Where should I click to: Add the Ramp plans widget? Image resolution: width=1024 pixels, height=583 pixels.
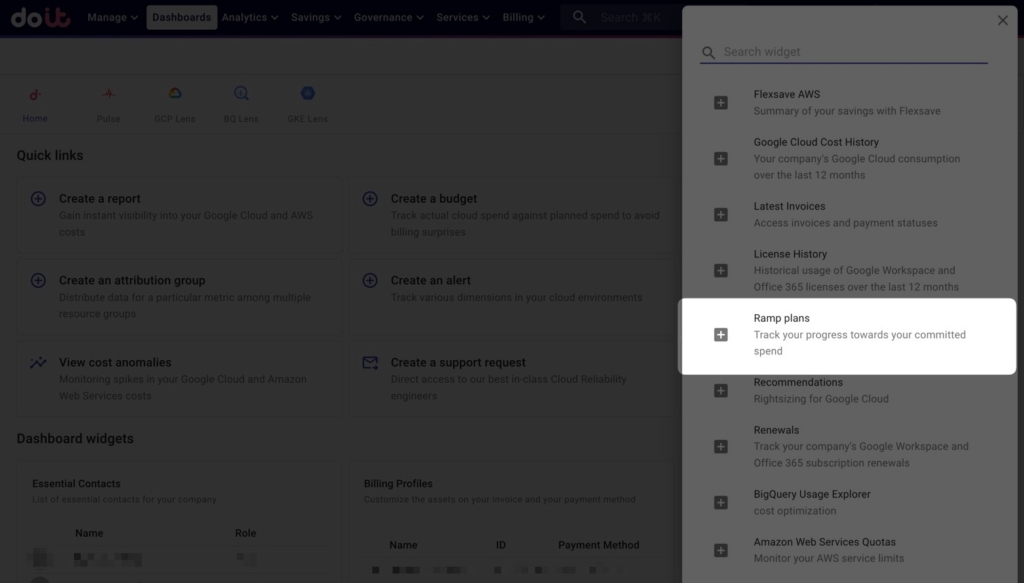pos(720,335)
